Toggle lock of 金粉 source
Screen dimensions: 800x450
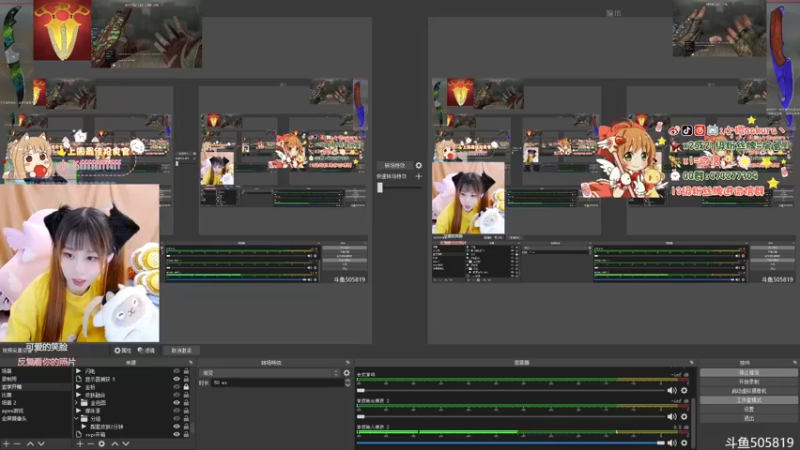(x=186, y=387)
